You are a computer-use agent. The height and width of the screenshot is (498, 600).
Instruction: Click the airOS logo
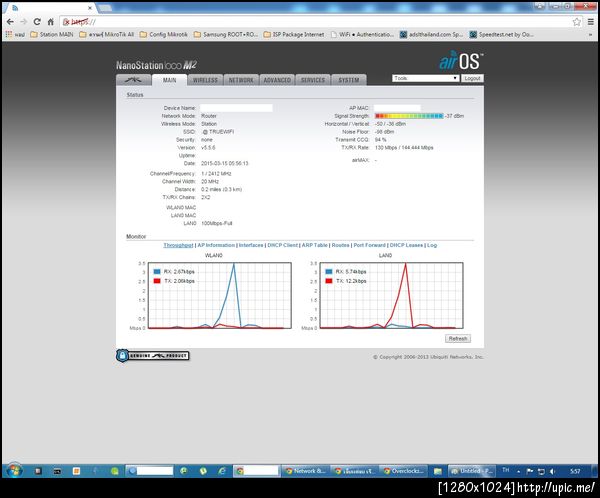point(461,60)
